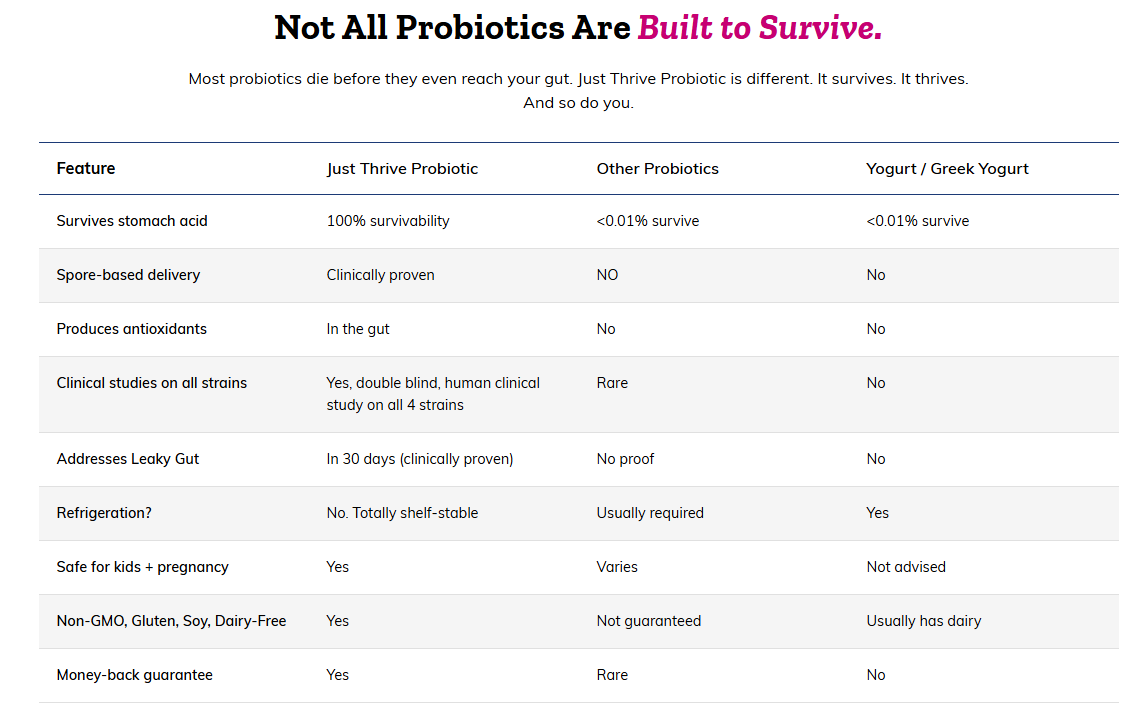Click the 'Feature' column header
This screenshot has width=1146, height=717.
tap(86, 169)
